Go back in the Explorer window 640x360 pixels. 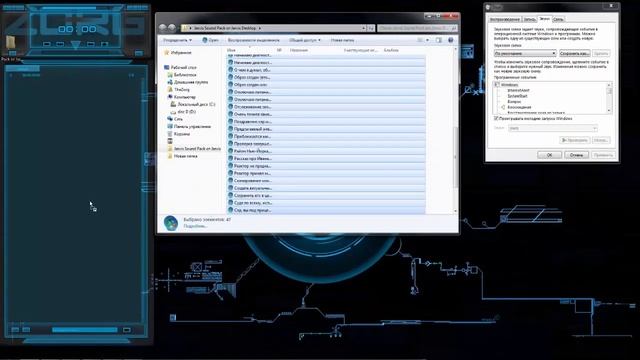click(162, 28)
